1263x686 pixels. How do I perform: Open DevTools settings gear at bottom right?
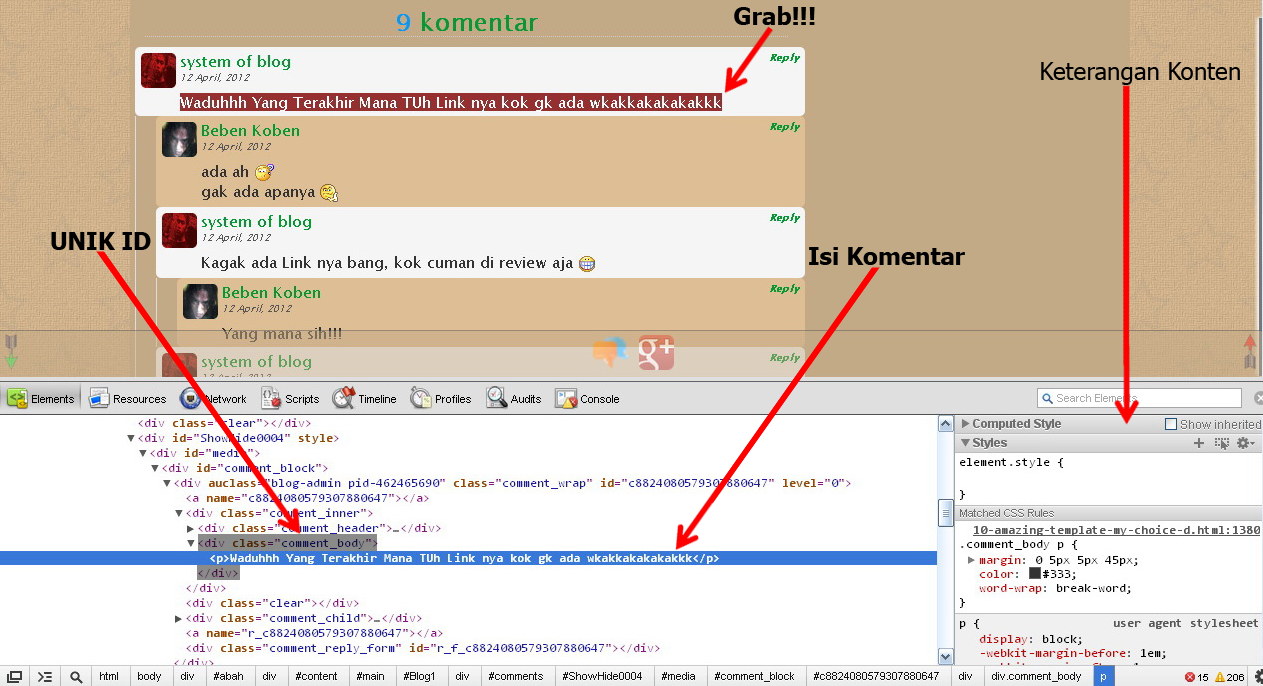click(x=1259, y=676)
